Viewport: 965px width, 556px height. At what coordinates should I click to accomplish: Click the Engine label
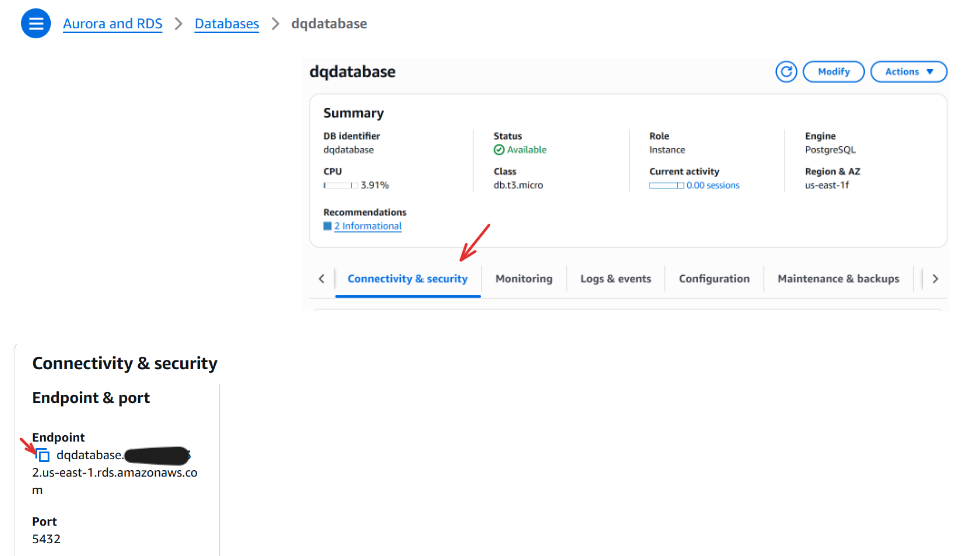click(820, 136)
